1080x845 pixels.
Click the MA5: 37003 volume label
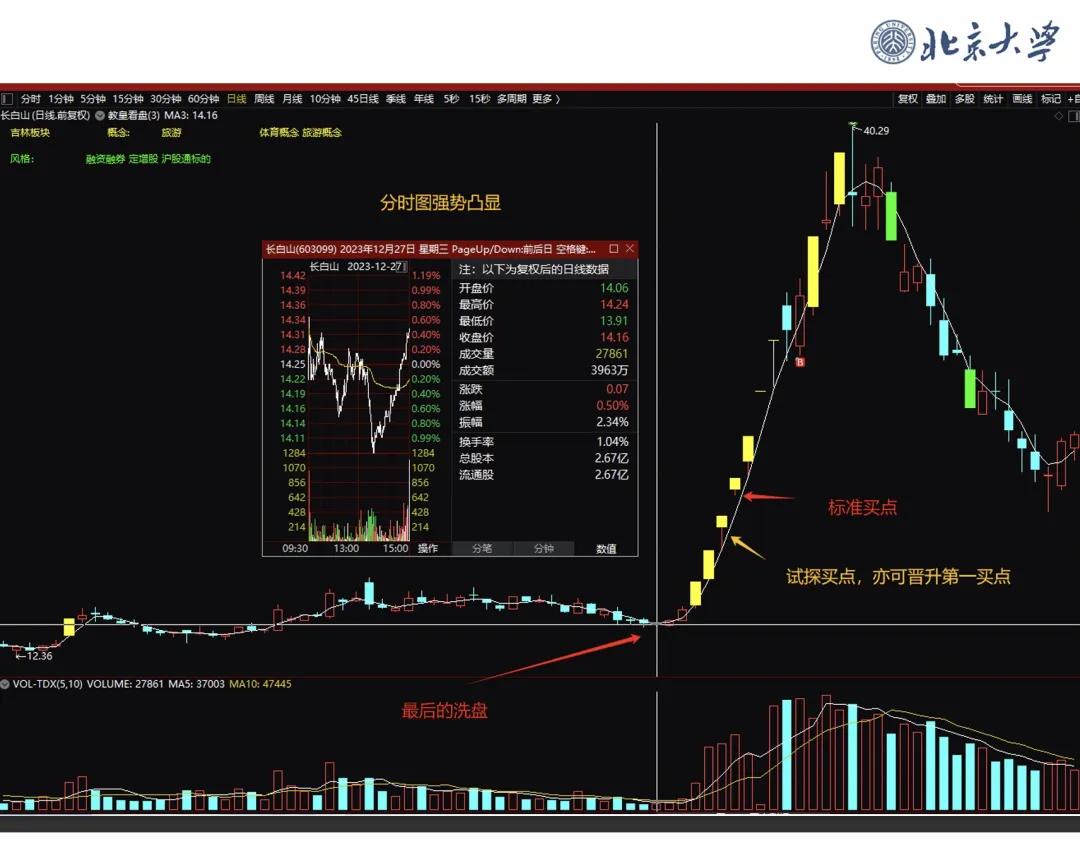[196, 685]
